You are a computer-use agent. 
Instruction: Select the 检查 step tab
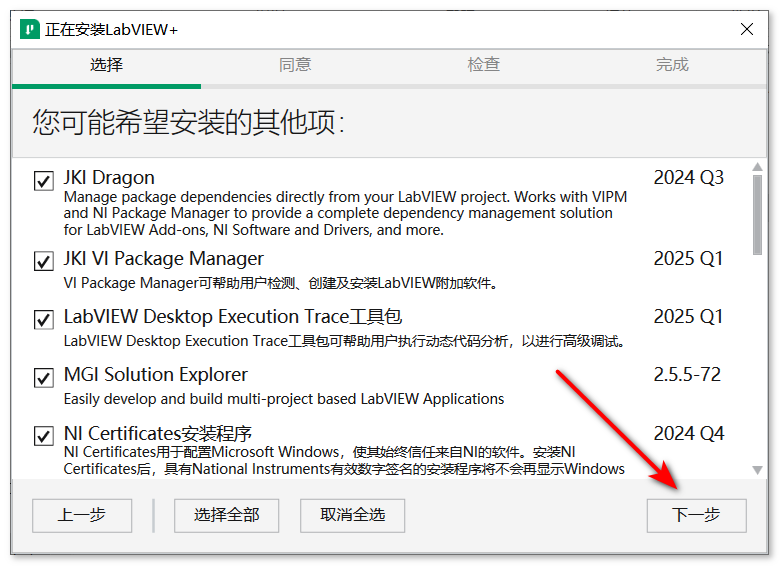point(484,65)
